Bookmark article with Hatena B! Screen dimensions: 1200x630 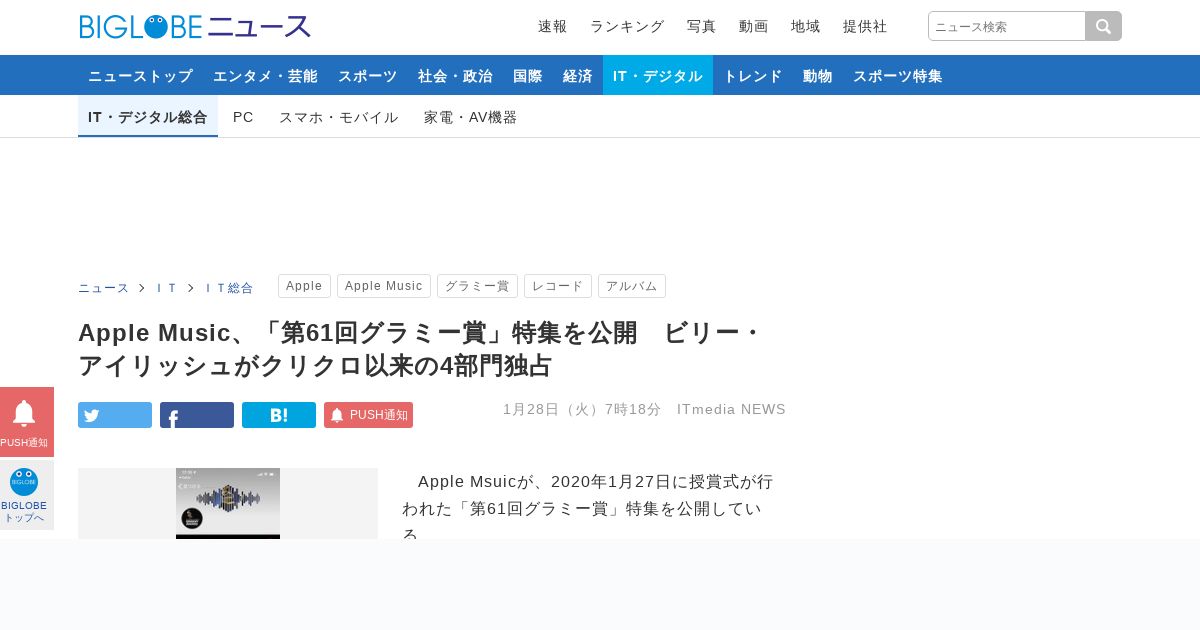tap(279, 415)
